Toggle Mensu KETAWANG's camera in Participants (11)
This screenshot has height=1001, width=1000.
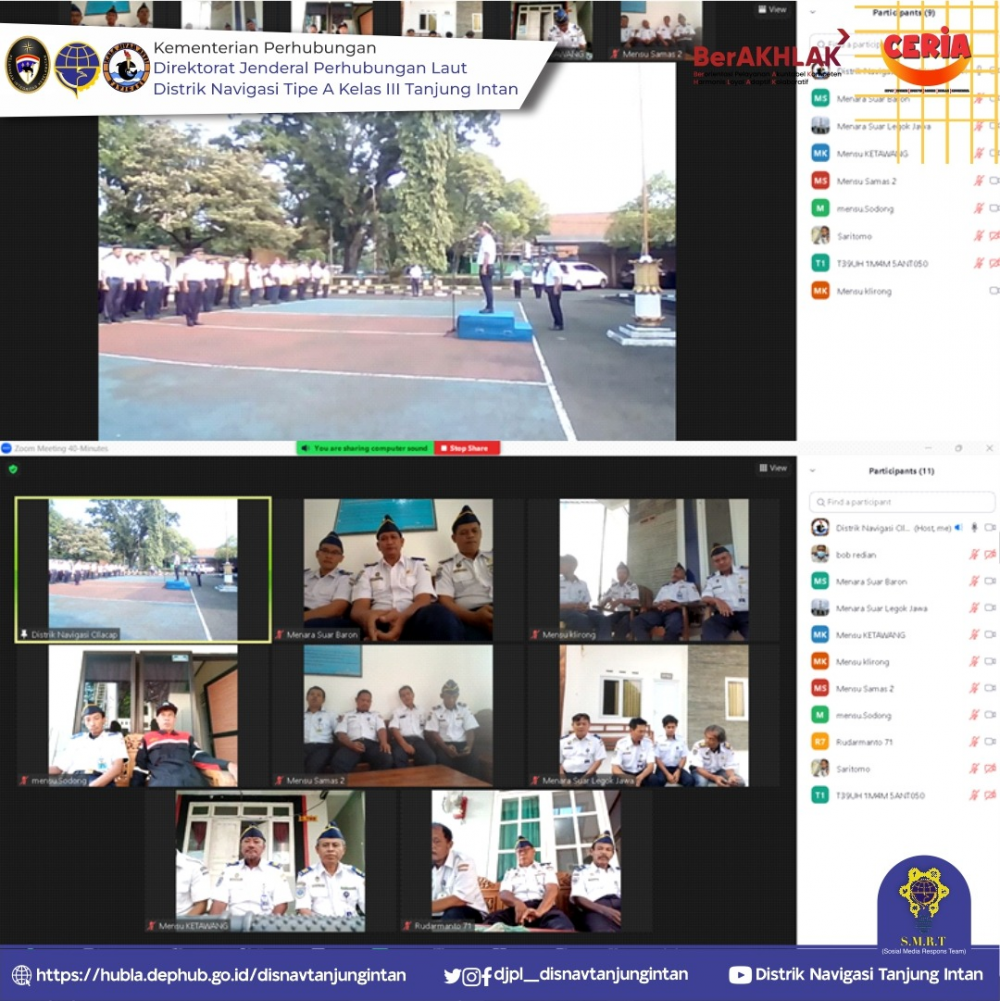pyautogui.click(x=990, y=635)
